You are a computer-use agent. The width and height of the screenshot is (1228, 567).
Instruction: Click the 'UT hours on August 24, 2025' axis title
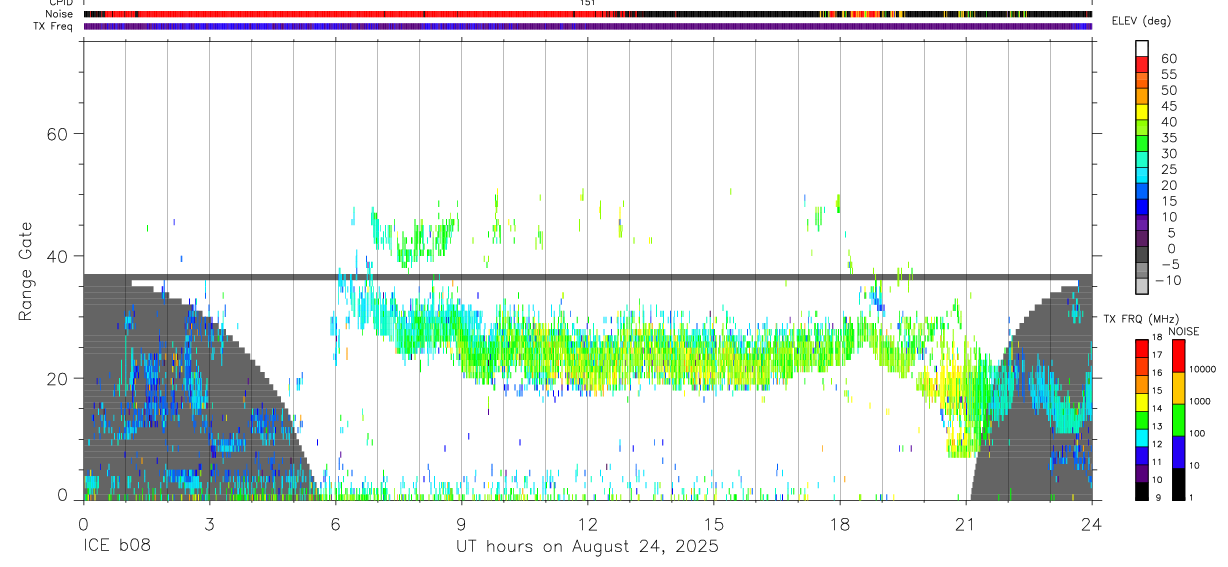click(587, 548)
